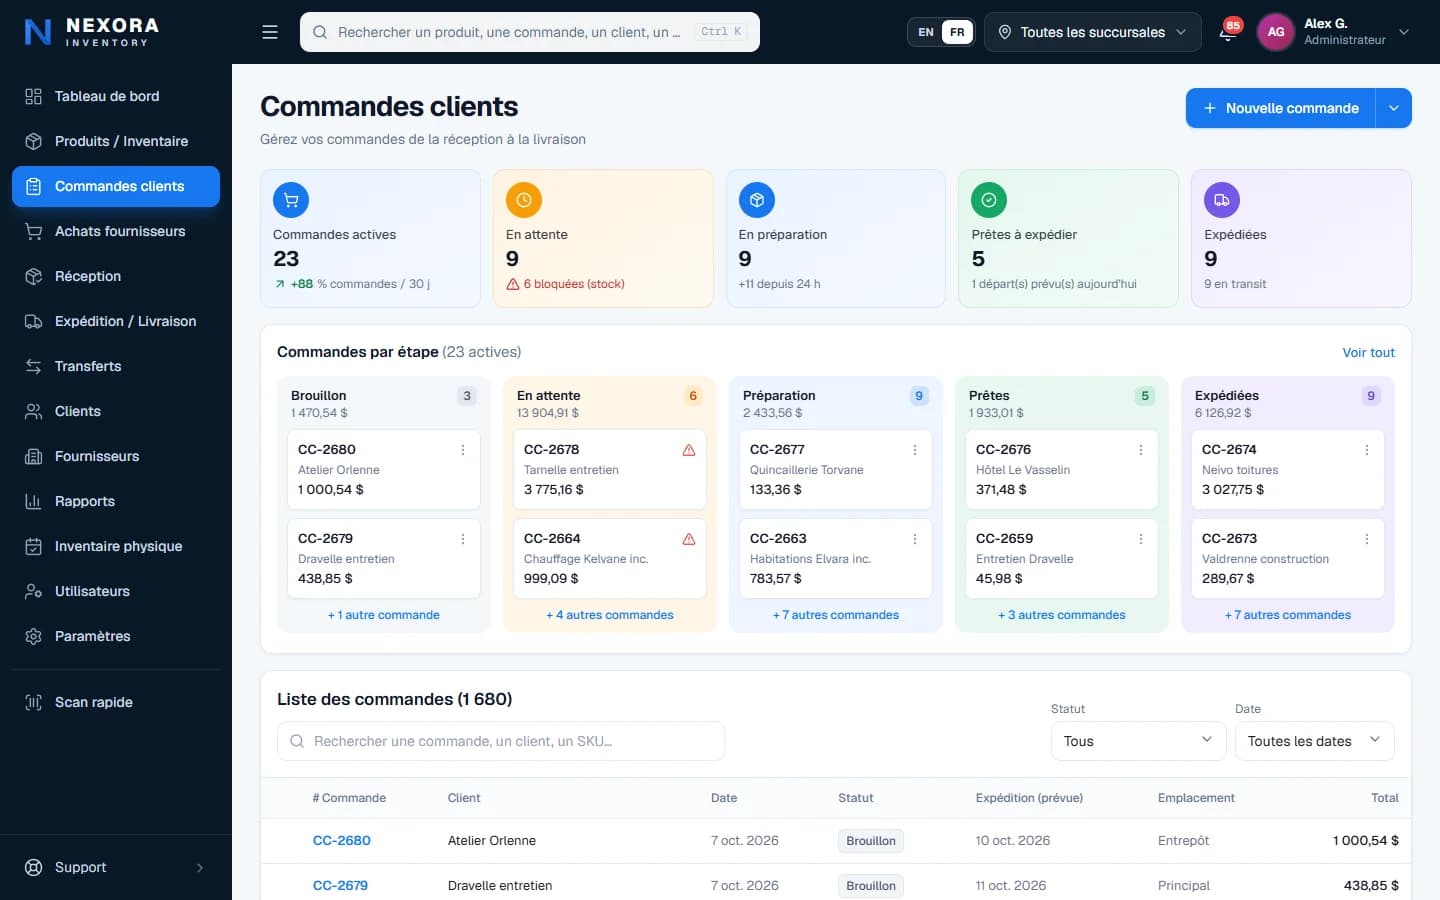Open the AG user avatar
This screenshot has width=1440, height=900.
pos(1276,32)
